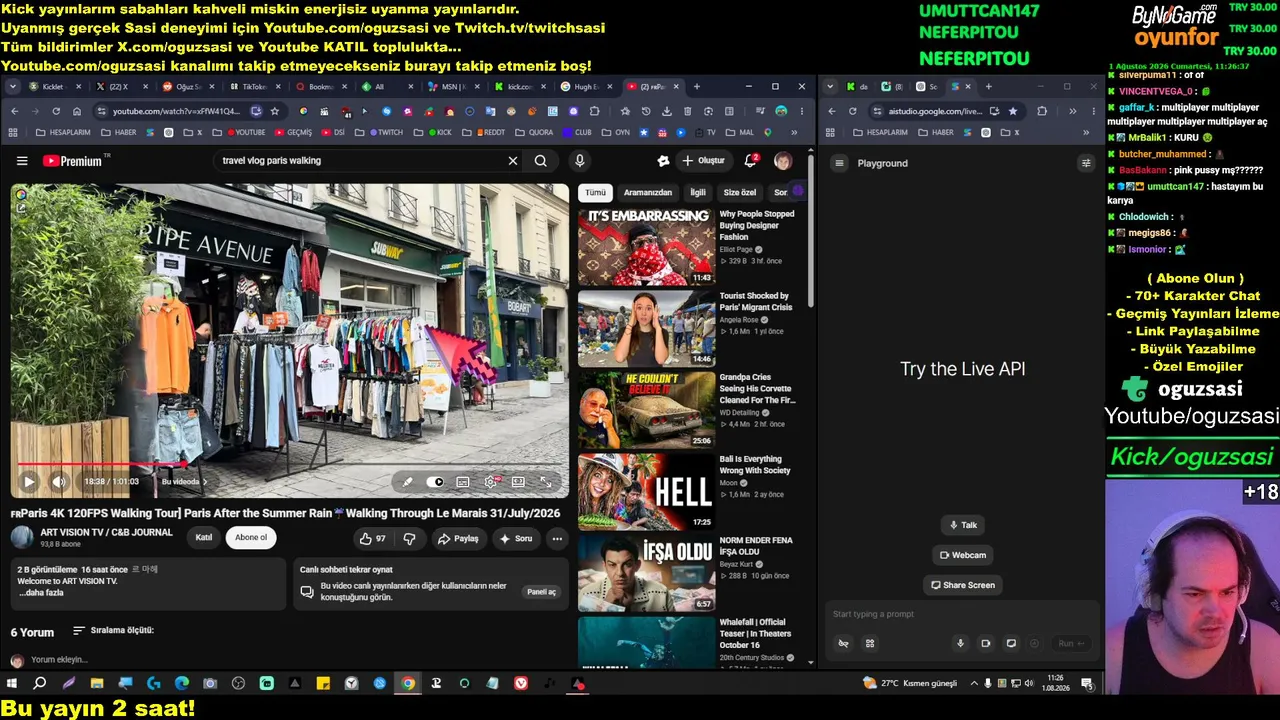Open AI Studio run settings panel
This screenshot has height=720, width=1280.
coord(1086,163)
